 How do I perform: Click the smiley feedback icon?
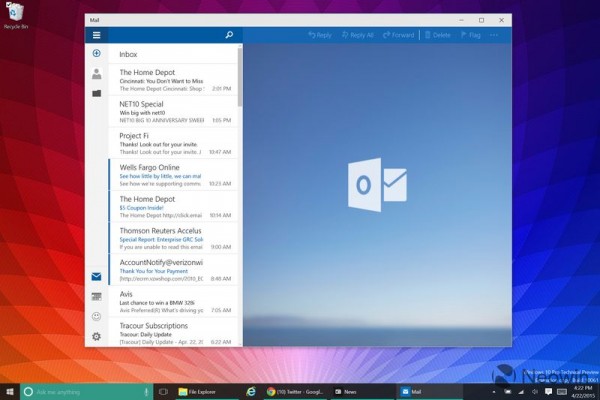point(96,316)
